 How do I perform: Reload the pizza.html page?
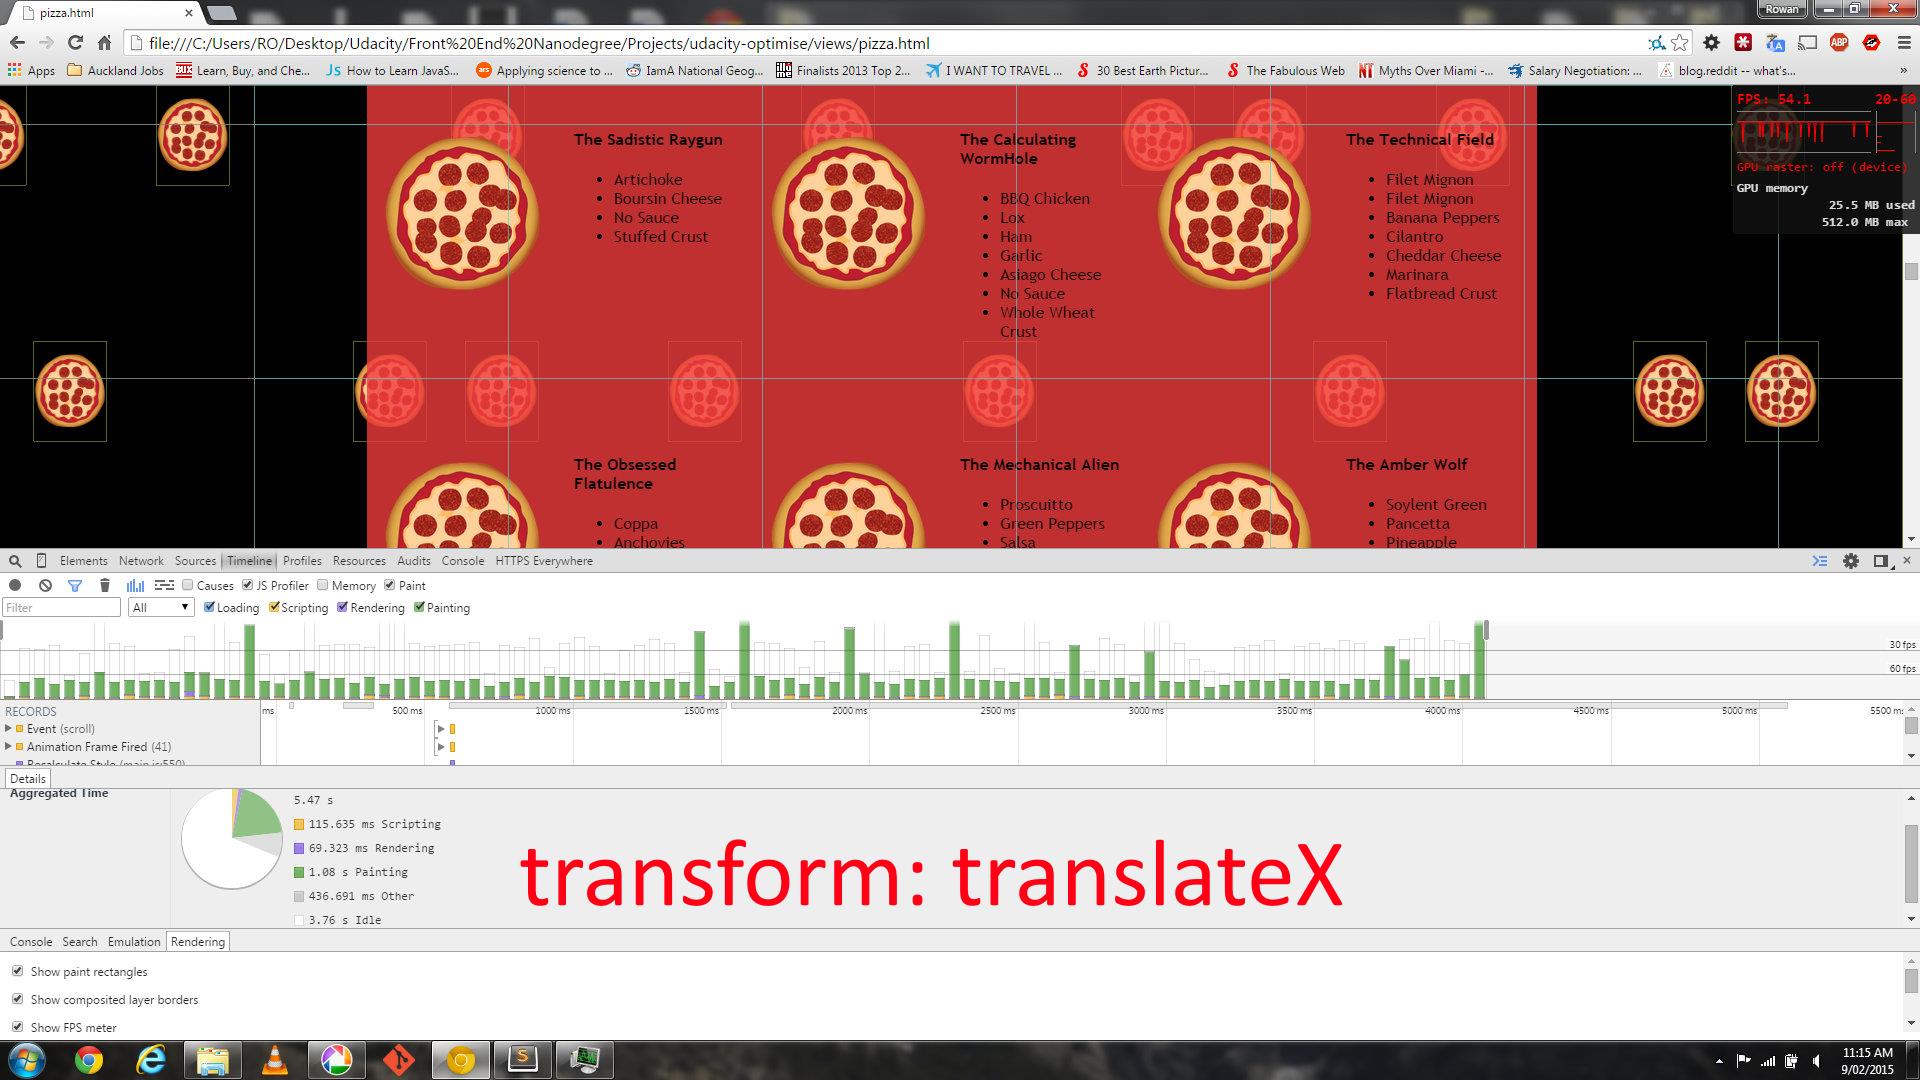click(75, 43)
